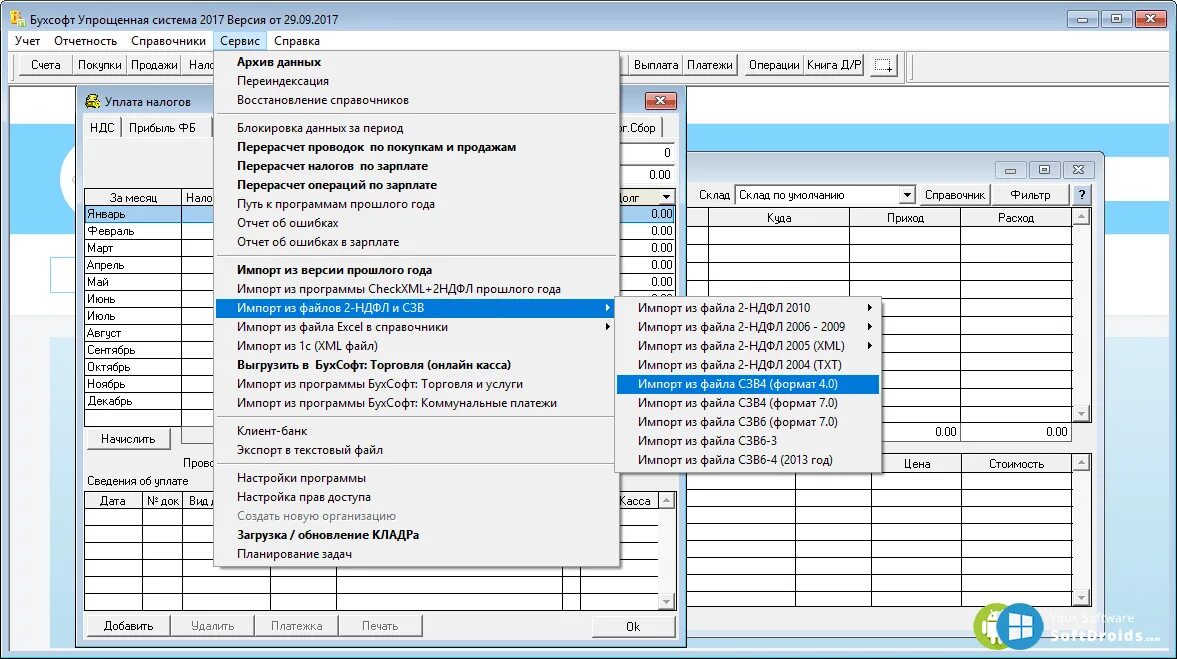
Task: Click Покупки toolbar button
Action: [x=100, y=65]
